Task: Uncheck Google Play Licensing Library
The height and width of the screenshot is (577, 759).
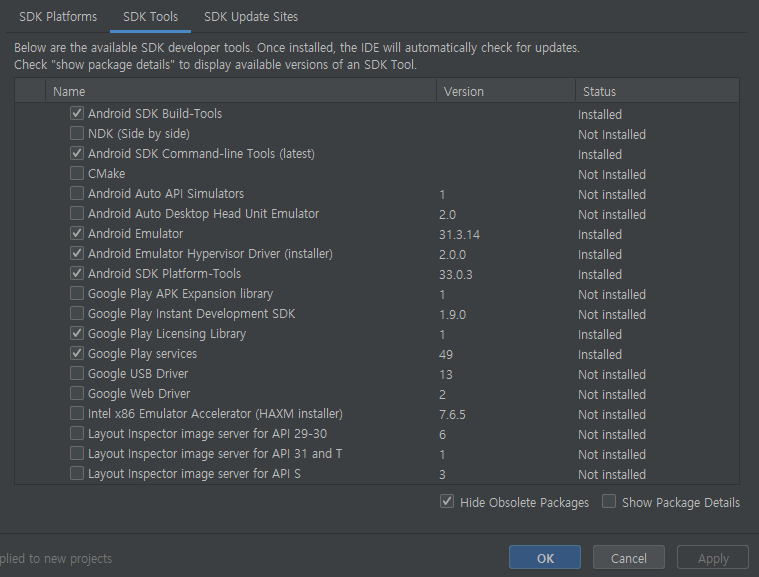Action: [x=76, y=334]
